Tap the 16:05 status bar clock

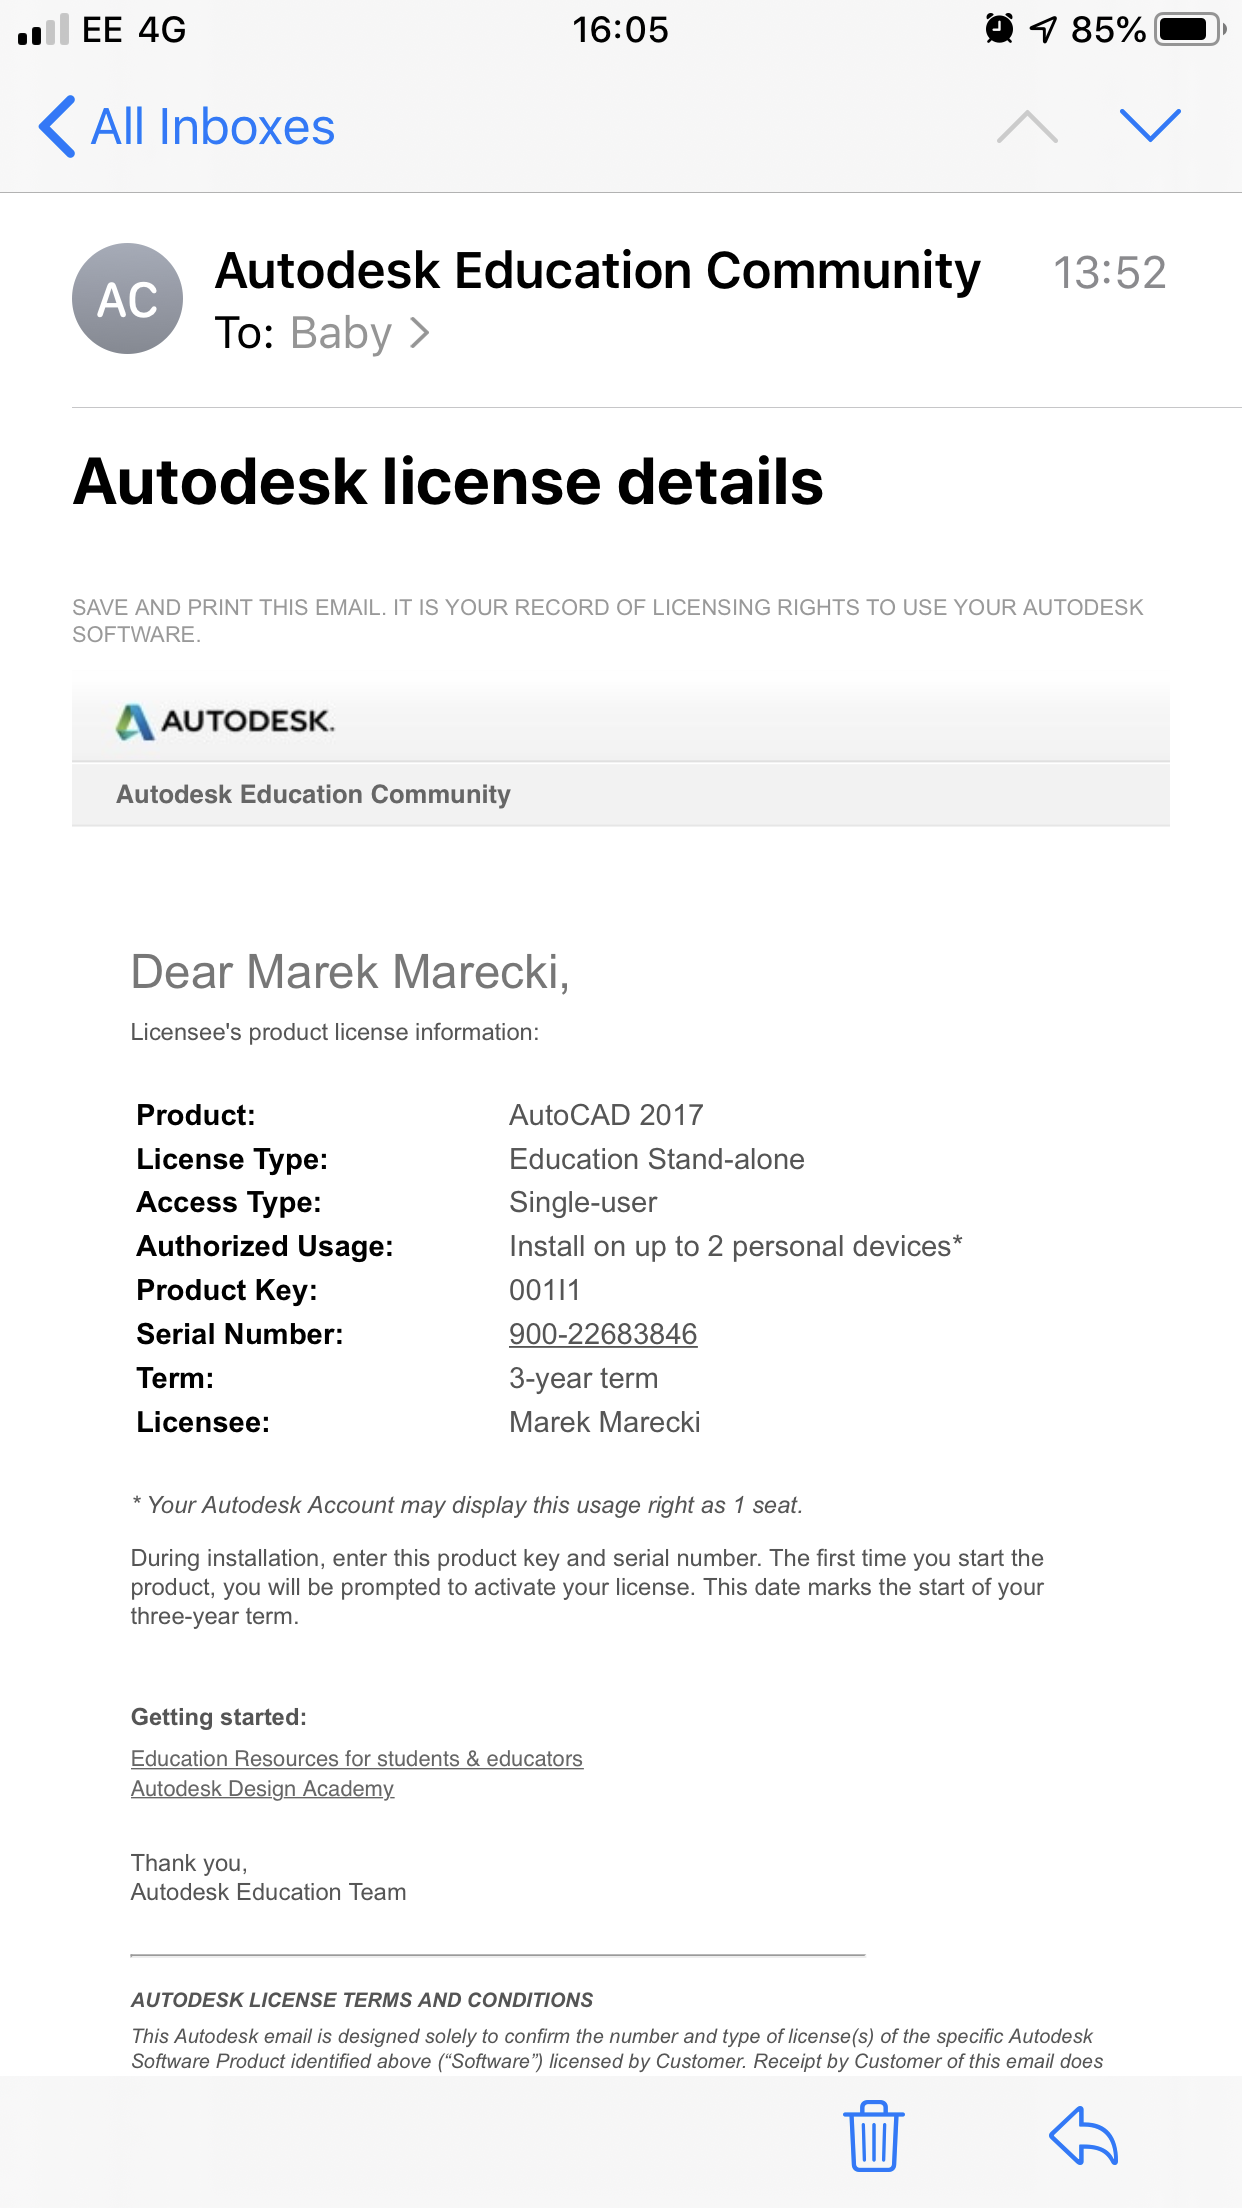click(620, 30)
